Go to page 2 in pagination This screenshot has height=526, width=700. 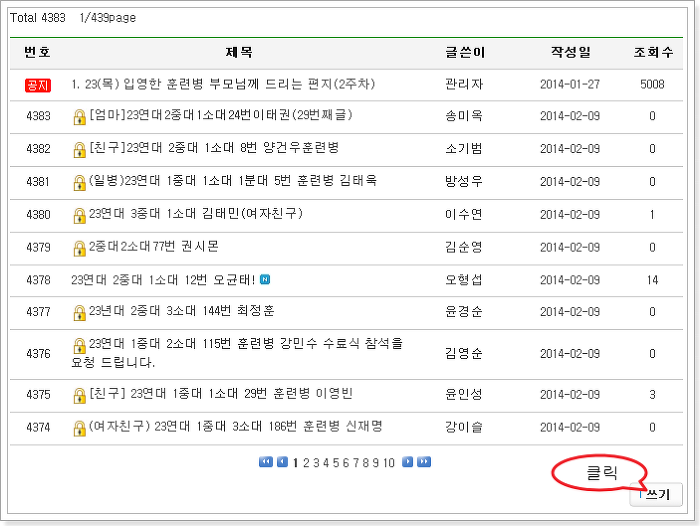(306, 463)
